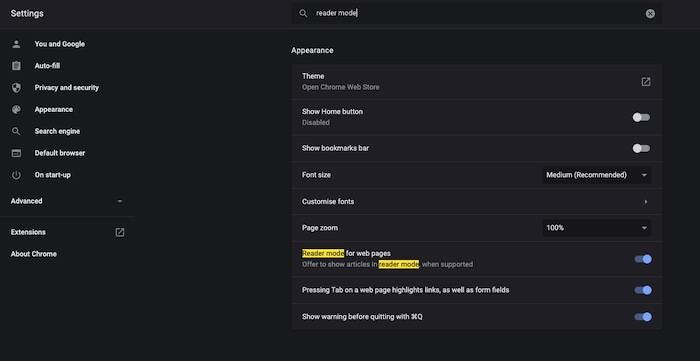Viewport: 700px width, 361px height.
Task: Open Extensions via external link icon
Action: click(120, 232)
